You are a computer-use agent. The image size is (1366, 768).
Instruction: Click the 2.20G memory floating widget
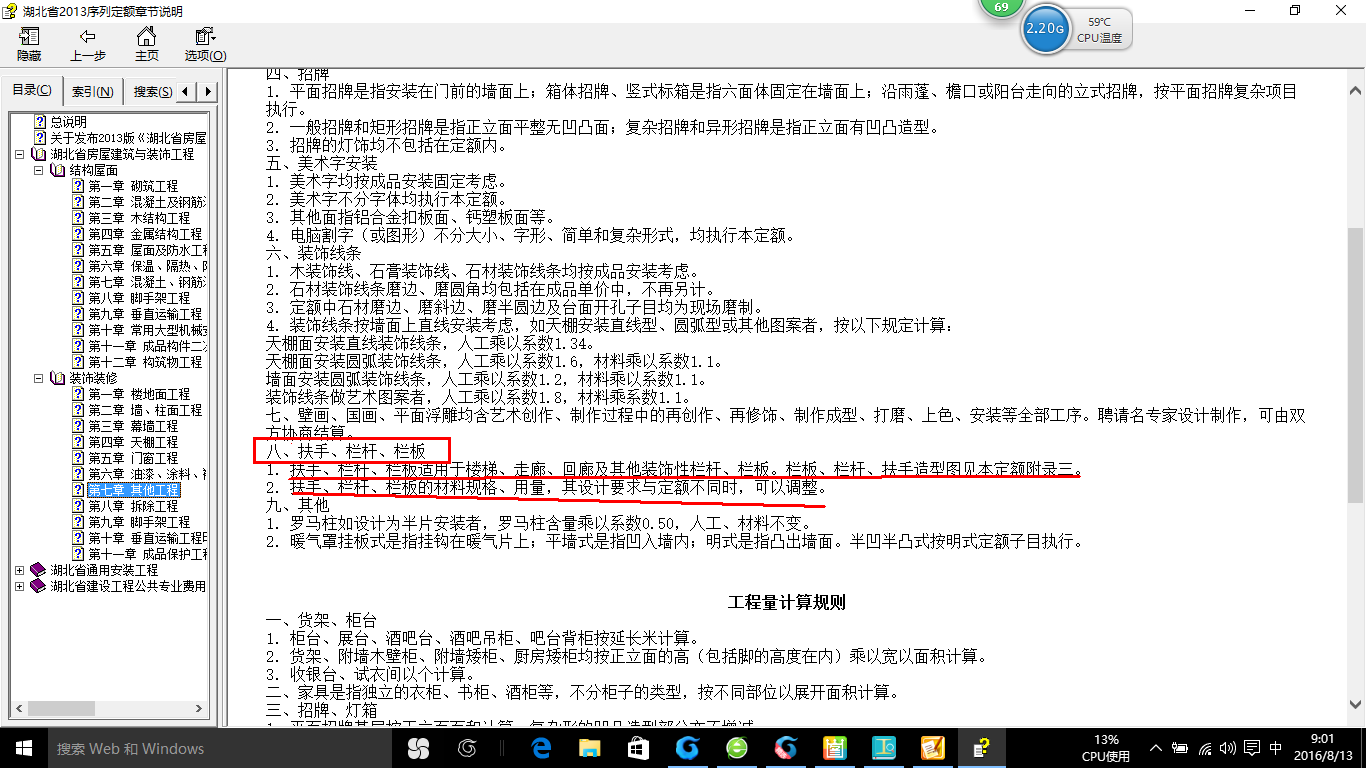point(1045,30)
